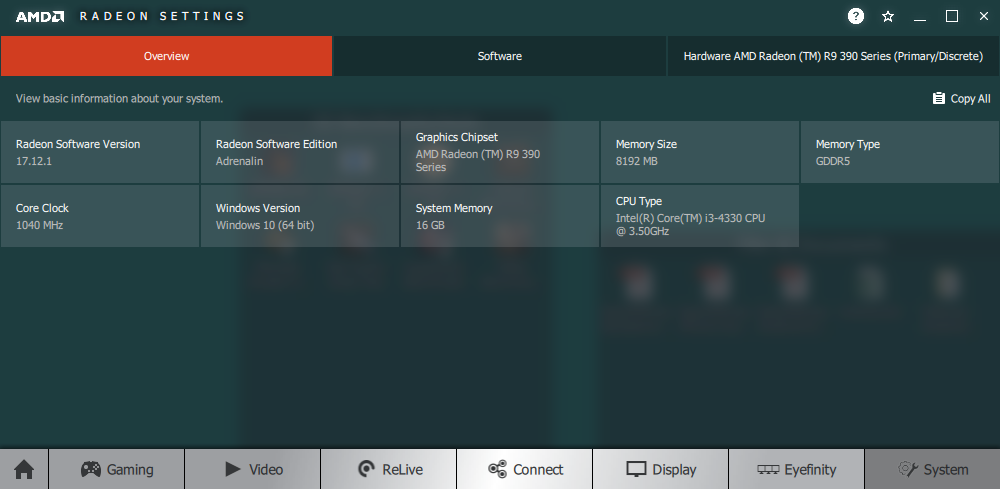The image size is (1000, 489).
Task: Open the System section label
Action: coord(946,470)
